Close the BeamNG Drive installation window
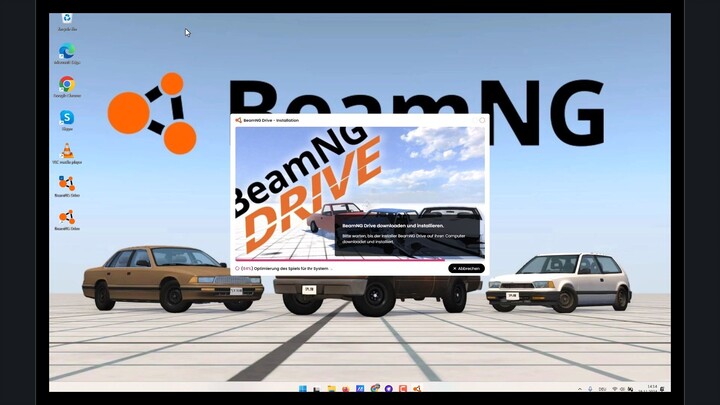The height and width of the screenshot is (405, 720). click(482, 120)
